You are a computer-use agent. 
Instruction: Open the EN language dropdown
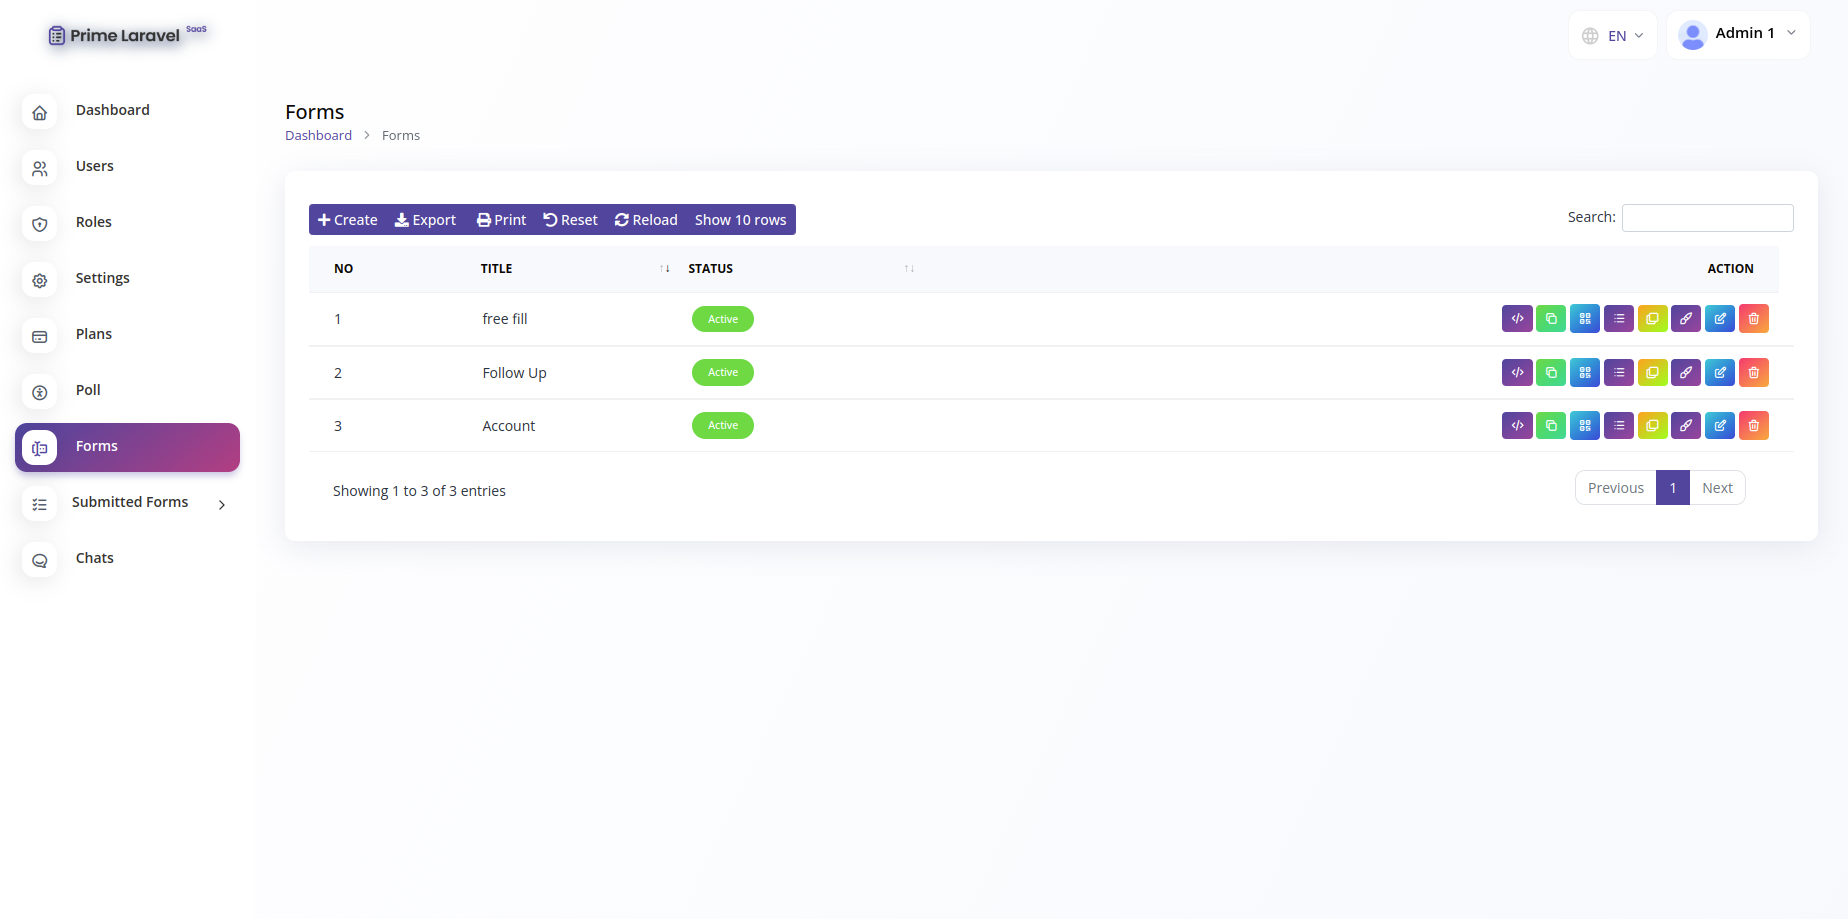1613,36
